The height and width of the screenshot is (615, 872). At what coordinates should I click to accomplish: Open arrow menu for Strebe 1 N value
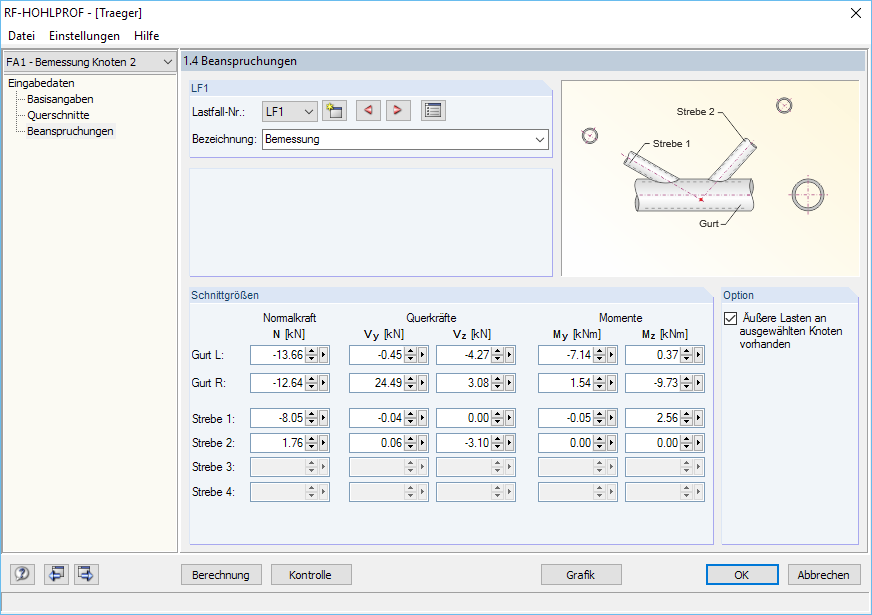point(323,418)
